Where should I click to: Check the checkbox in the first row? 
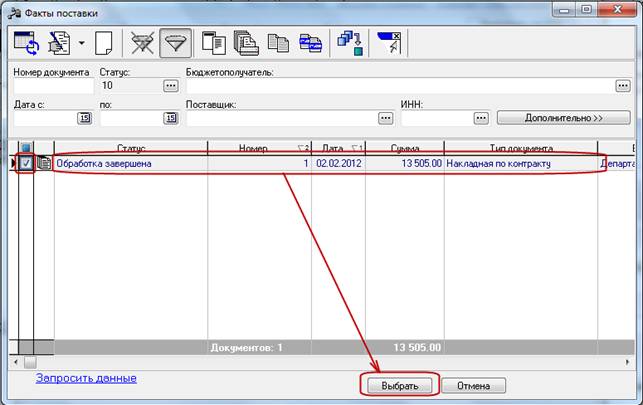click(x=27, y=163)
